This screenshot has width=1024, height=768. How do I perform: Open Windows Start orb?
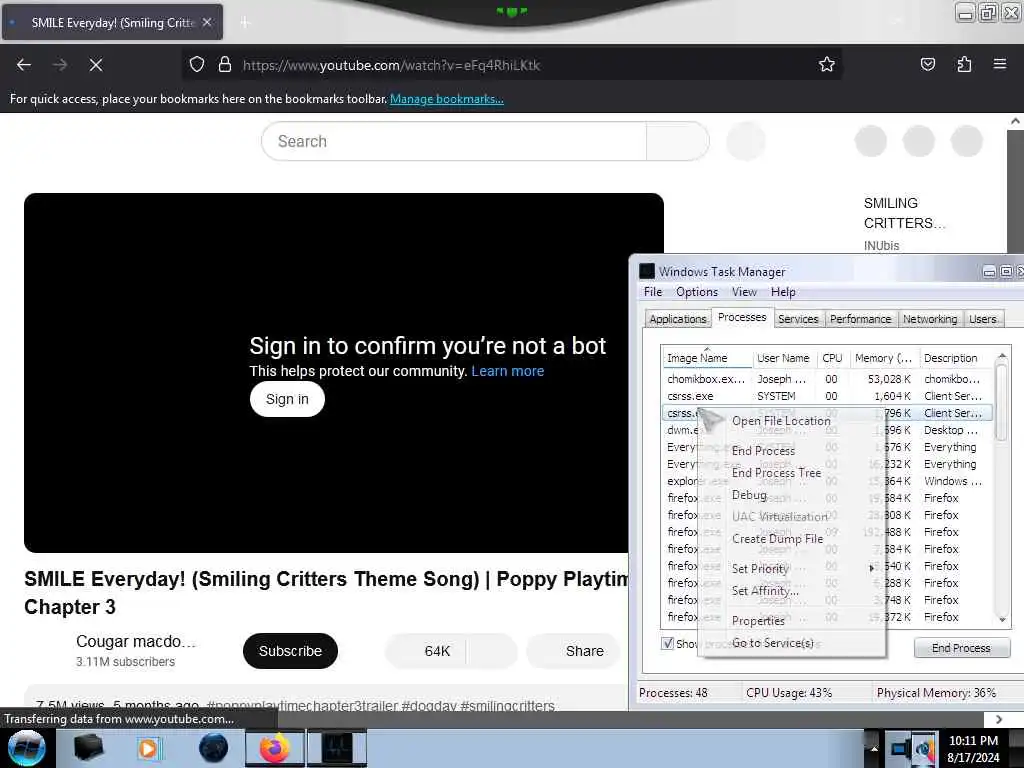coord(26,748)
